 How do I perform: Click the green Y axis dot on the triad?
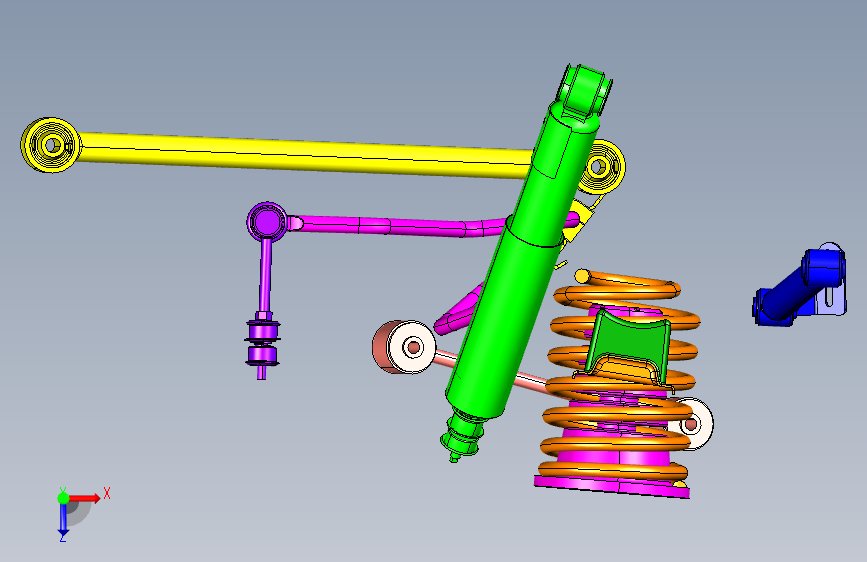[x=63, y=498]
